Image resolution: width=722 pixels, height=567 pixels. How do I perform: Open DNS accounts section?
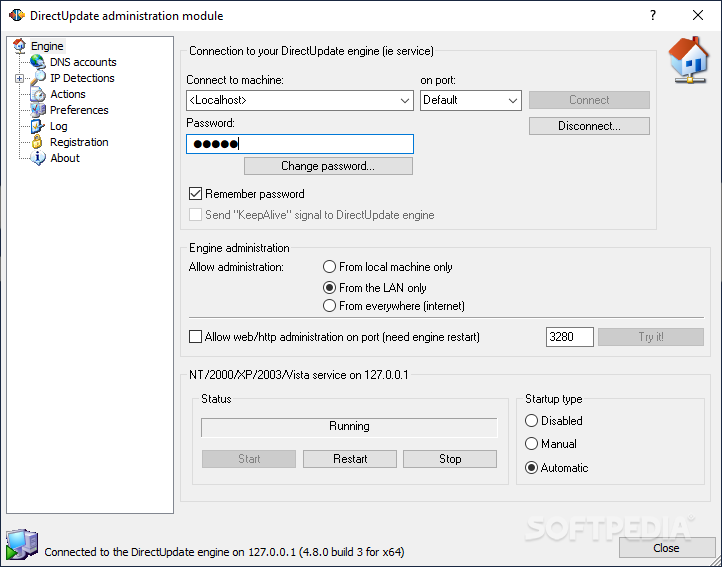(83, 62)
